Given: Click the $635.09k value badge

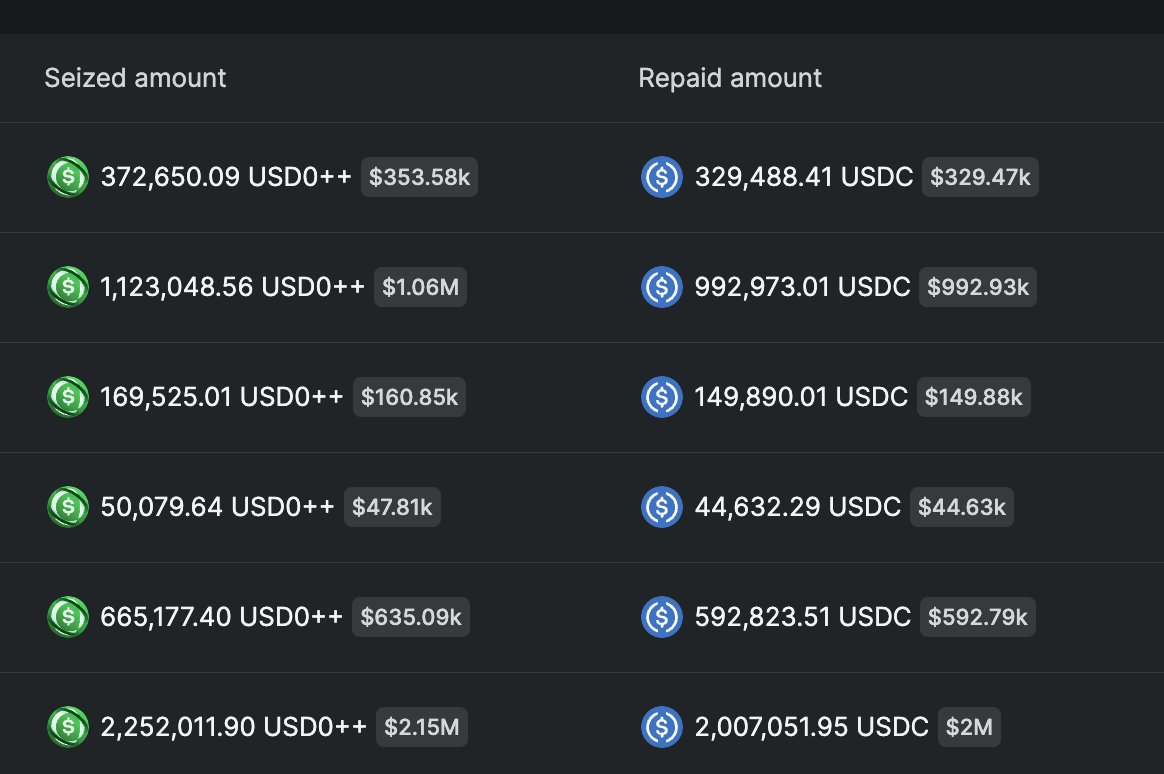Looking at the screenshot, I should [x=411, y=617].
